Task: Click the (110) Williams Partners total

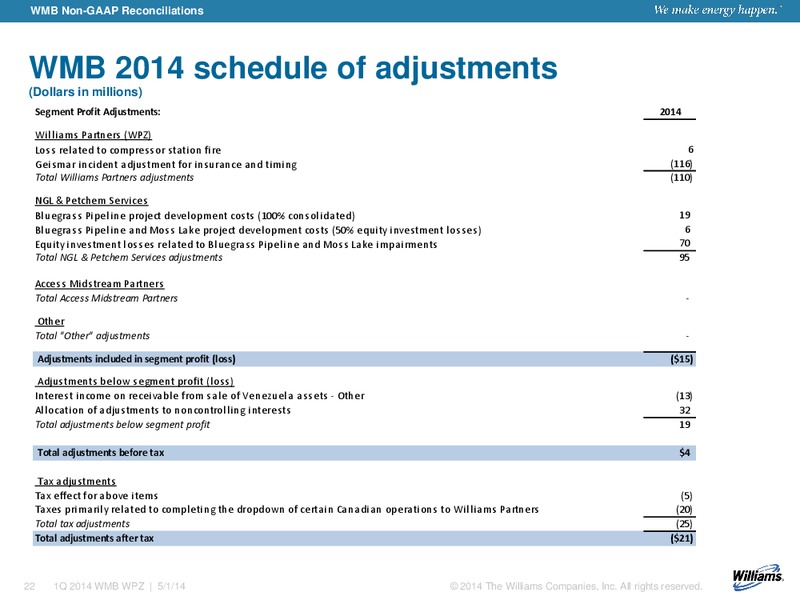Action: tap(681, 178)
